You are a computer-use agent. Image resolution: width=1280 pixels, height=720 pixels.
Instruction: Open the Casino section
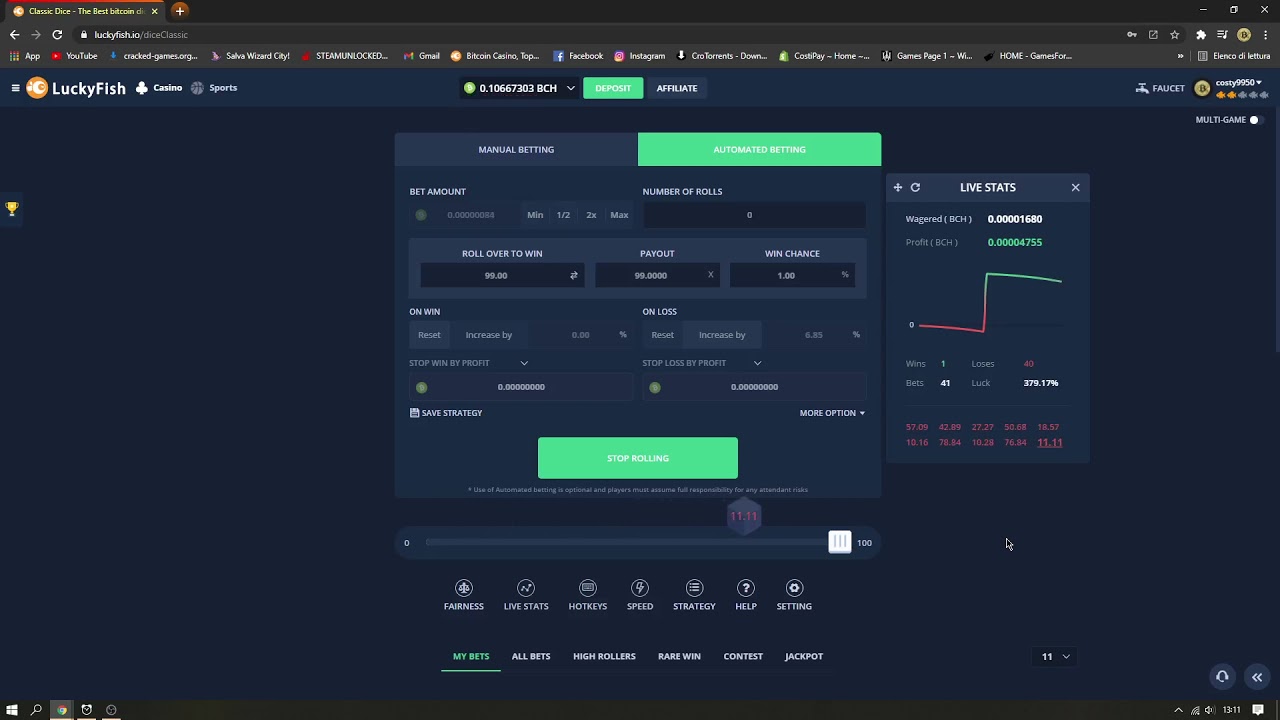coord(159,88)
